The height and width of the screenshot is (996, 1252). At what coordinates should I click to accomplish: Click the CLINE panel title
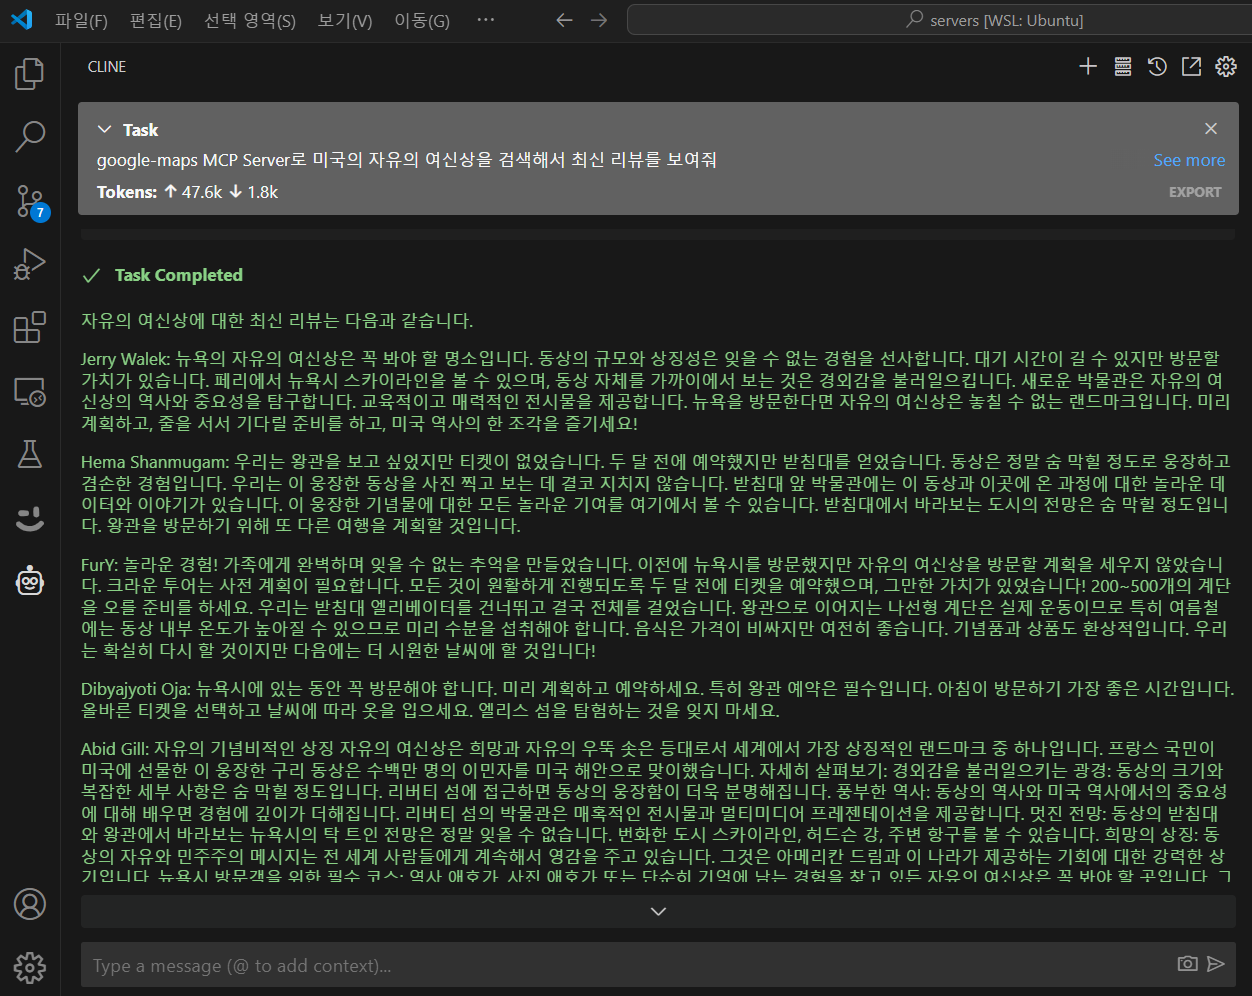[x=107, y=67]
